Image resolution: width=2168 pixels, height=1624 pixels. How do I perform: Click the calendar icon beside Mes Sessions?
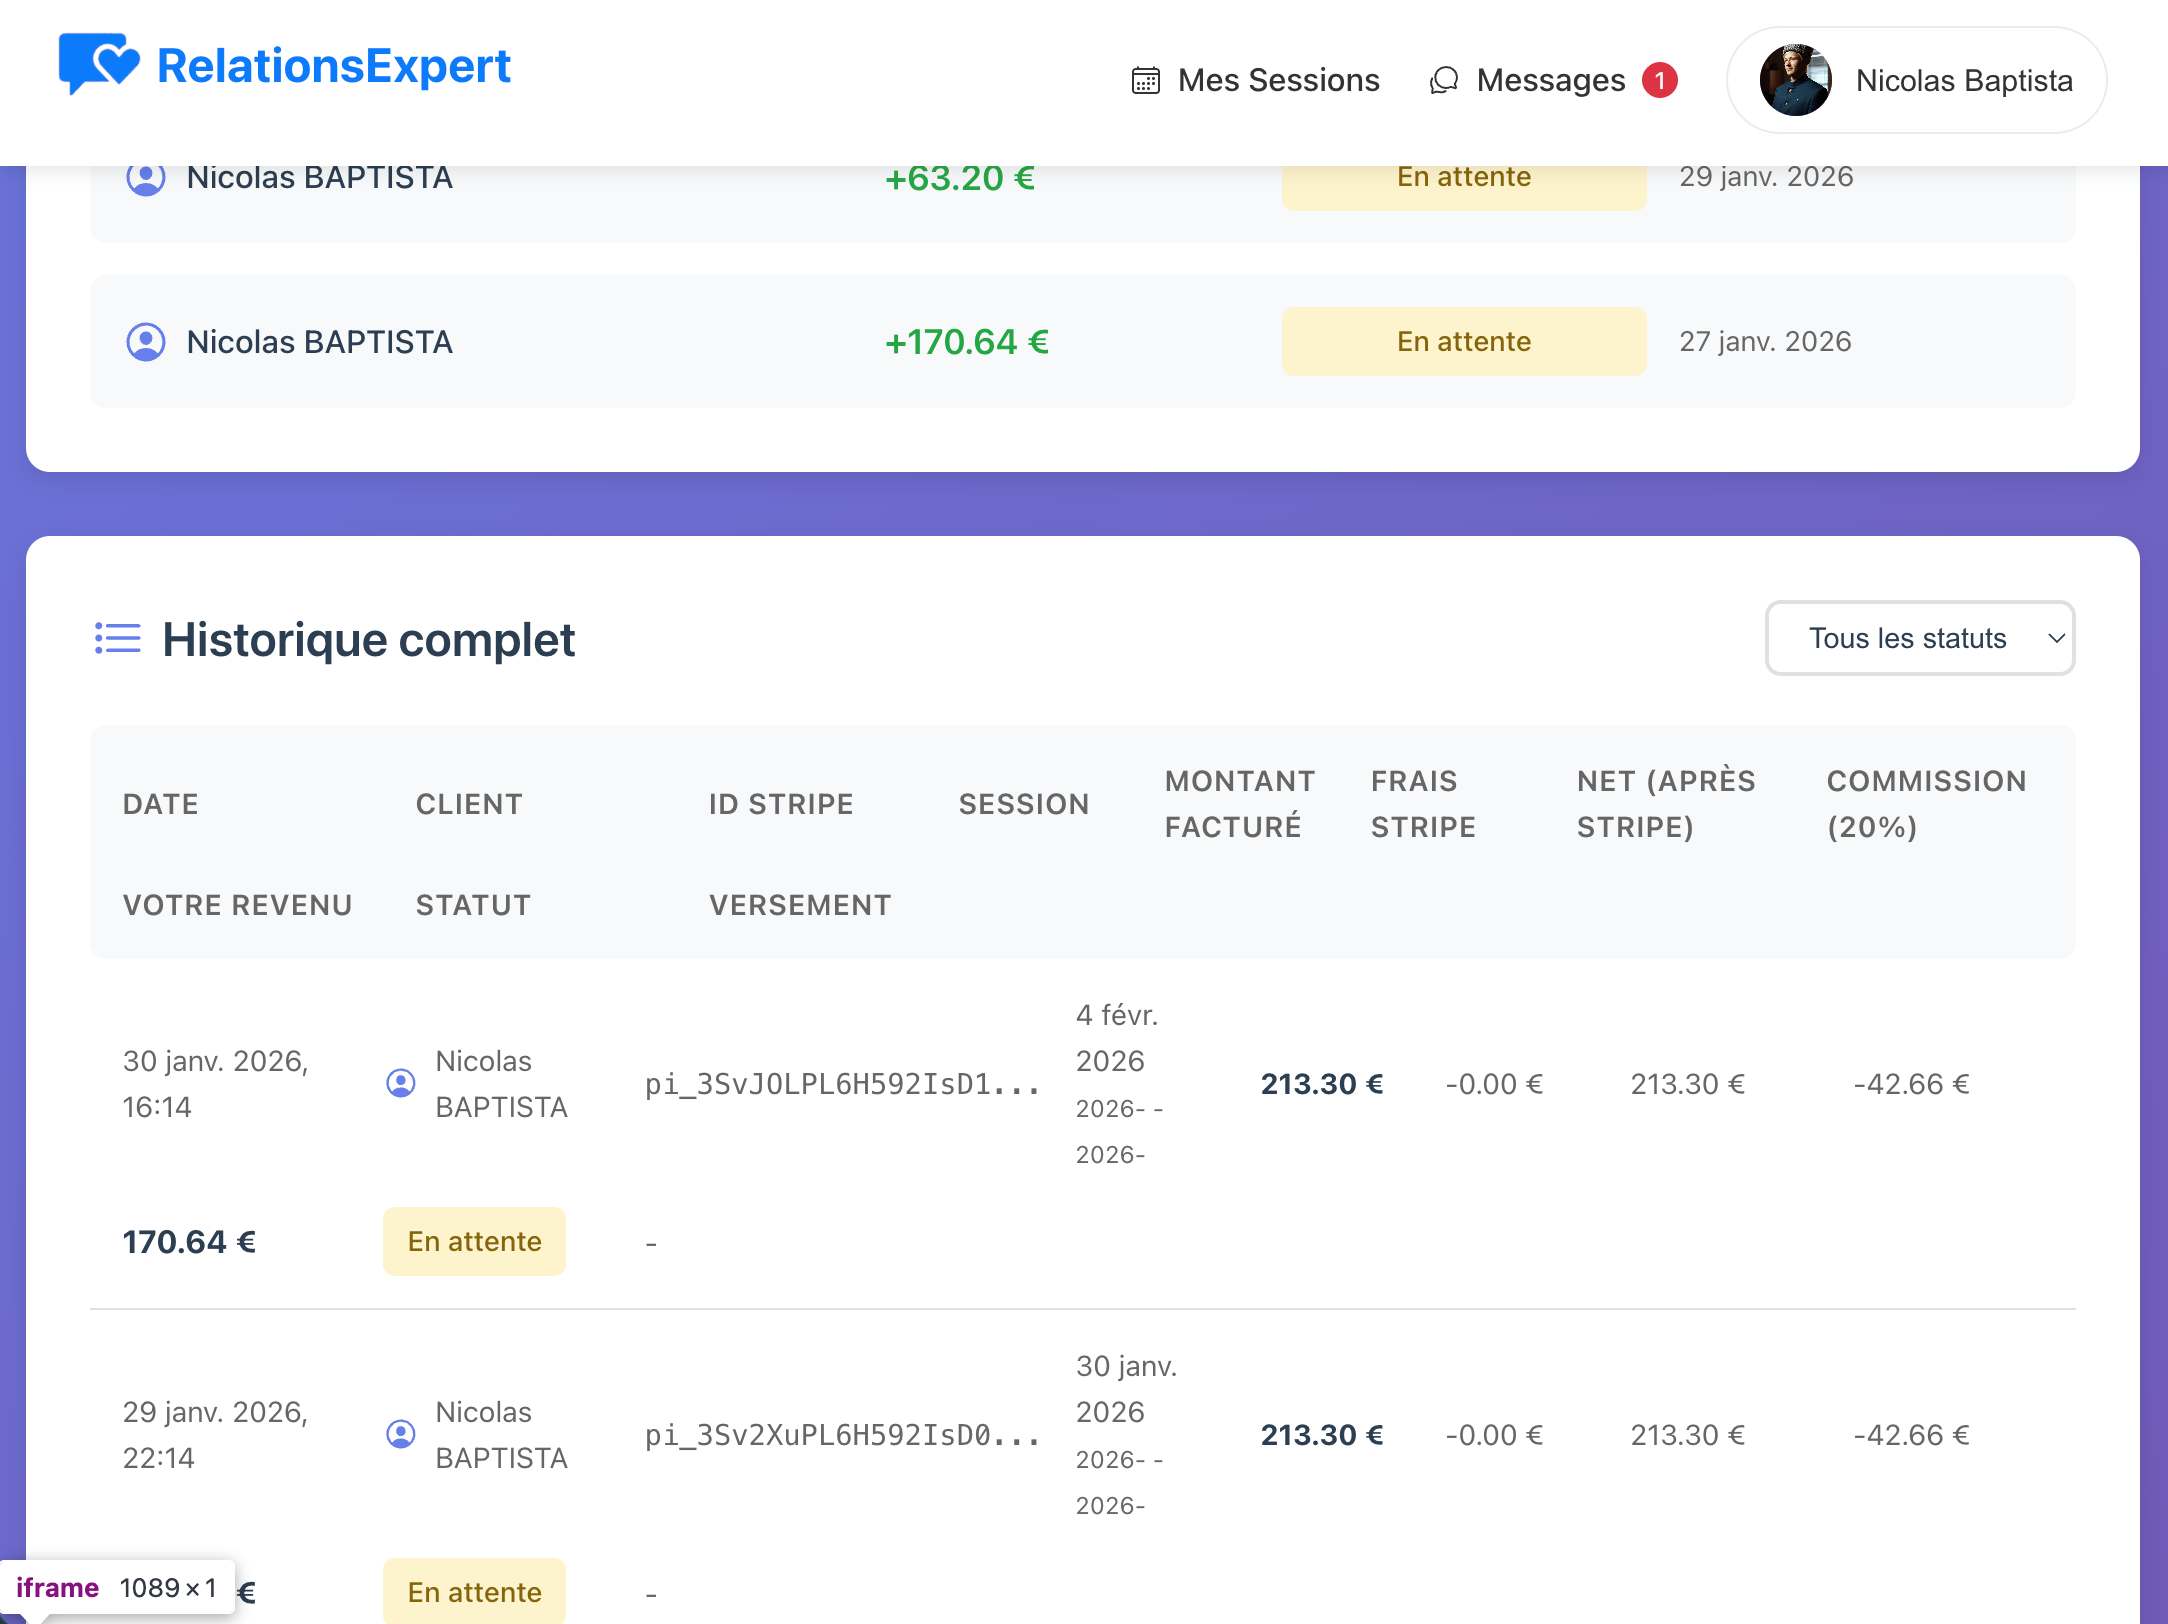[1146, 79]
